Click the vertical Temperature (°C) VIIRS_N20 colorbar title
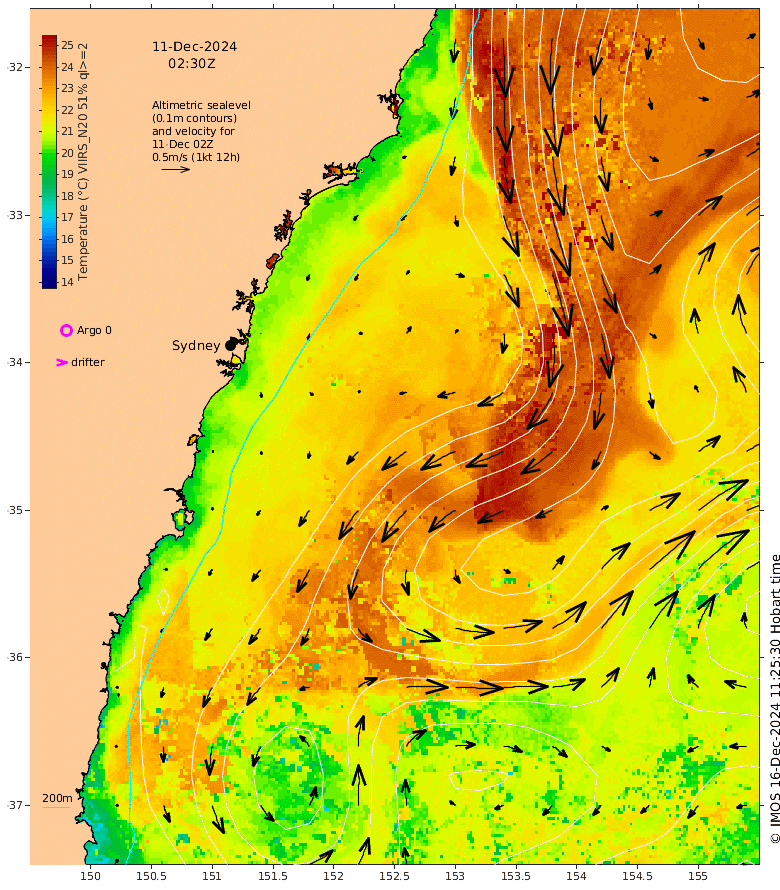The height and width of the screenshot is (890, 780). 83,161
